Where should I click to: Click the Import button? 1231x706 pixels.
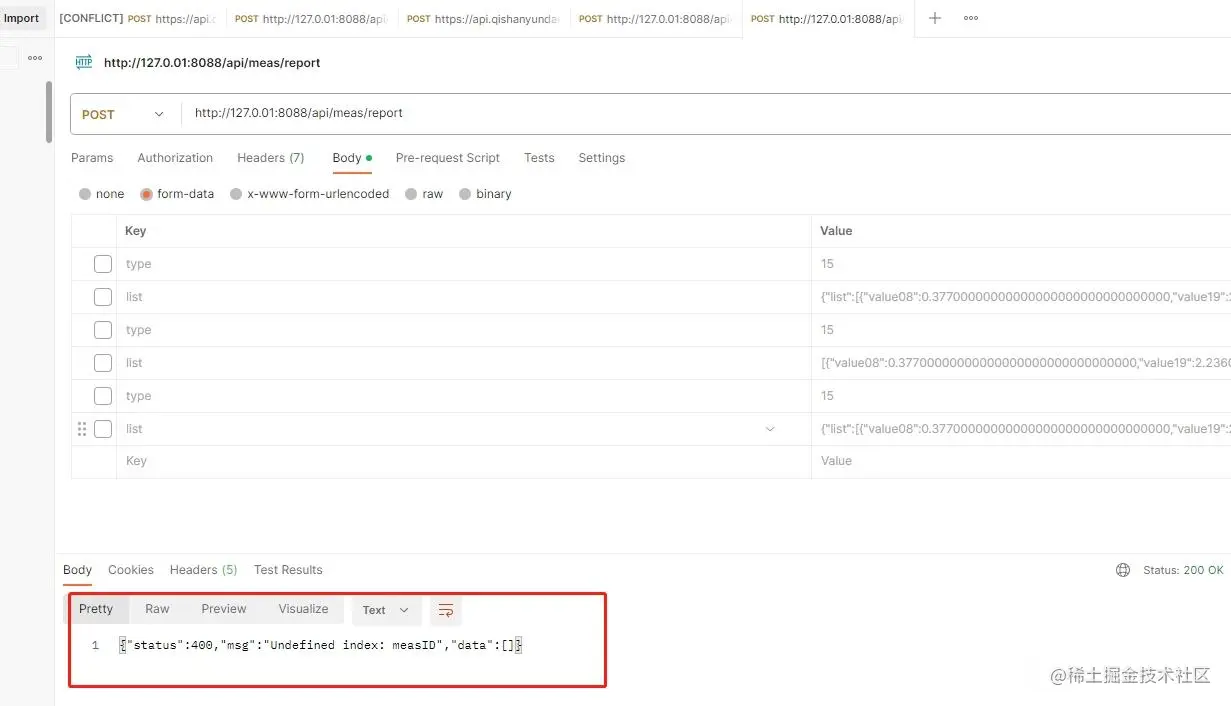[22, 18]
